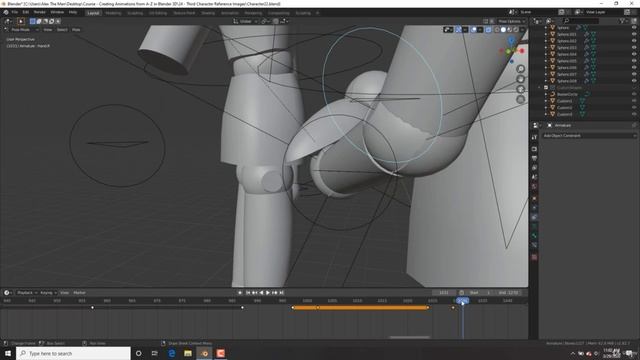Click the pan view hand gizmo
Screen dimensions: 640x360
coord(520,79)
